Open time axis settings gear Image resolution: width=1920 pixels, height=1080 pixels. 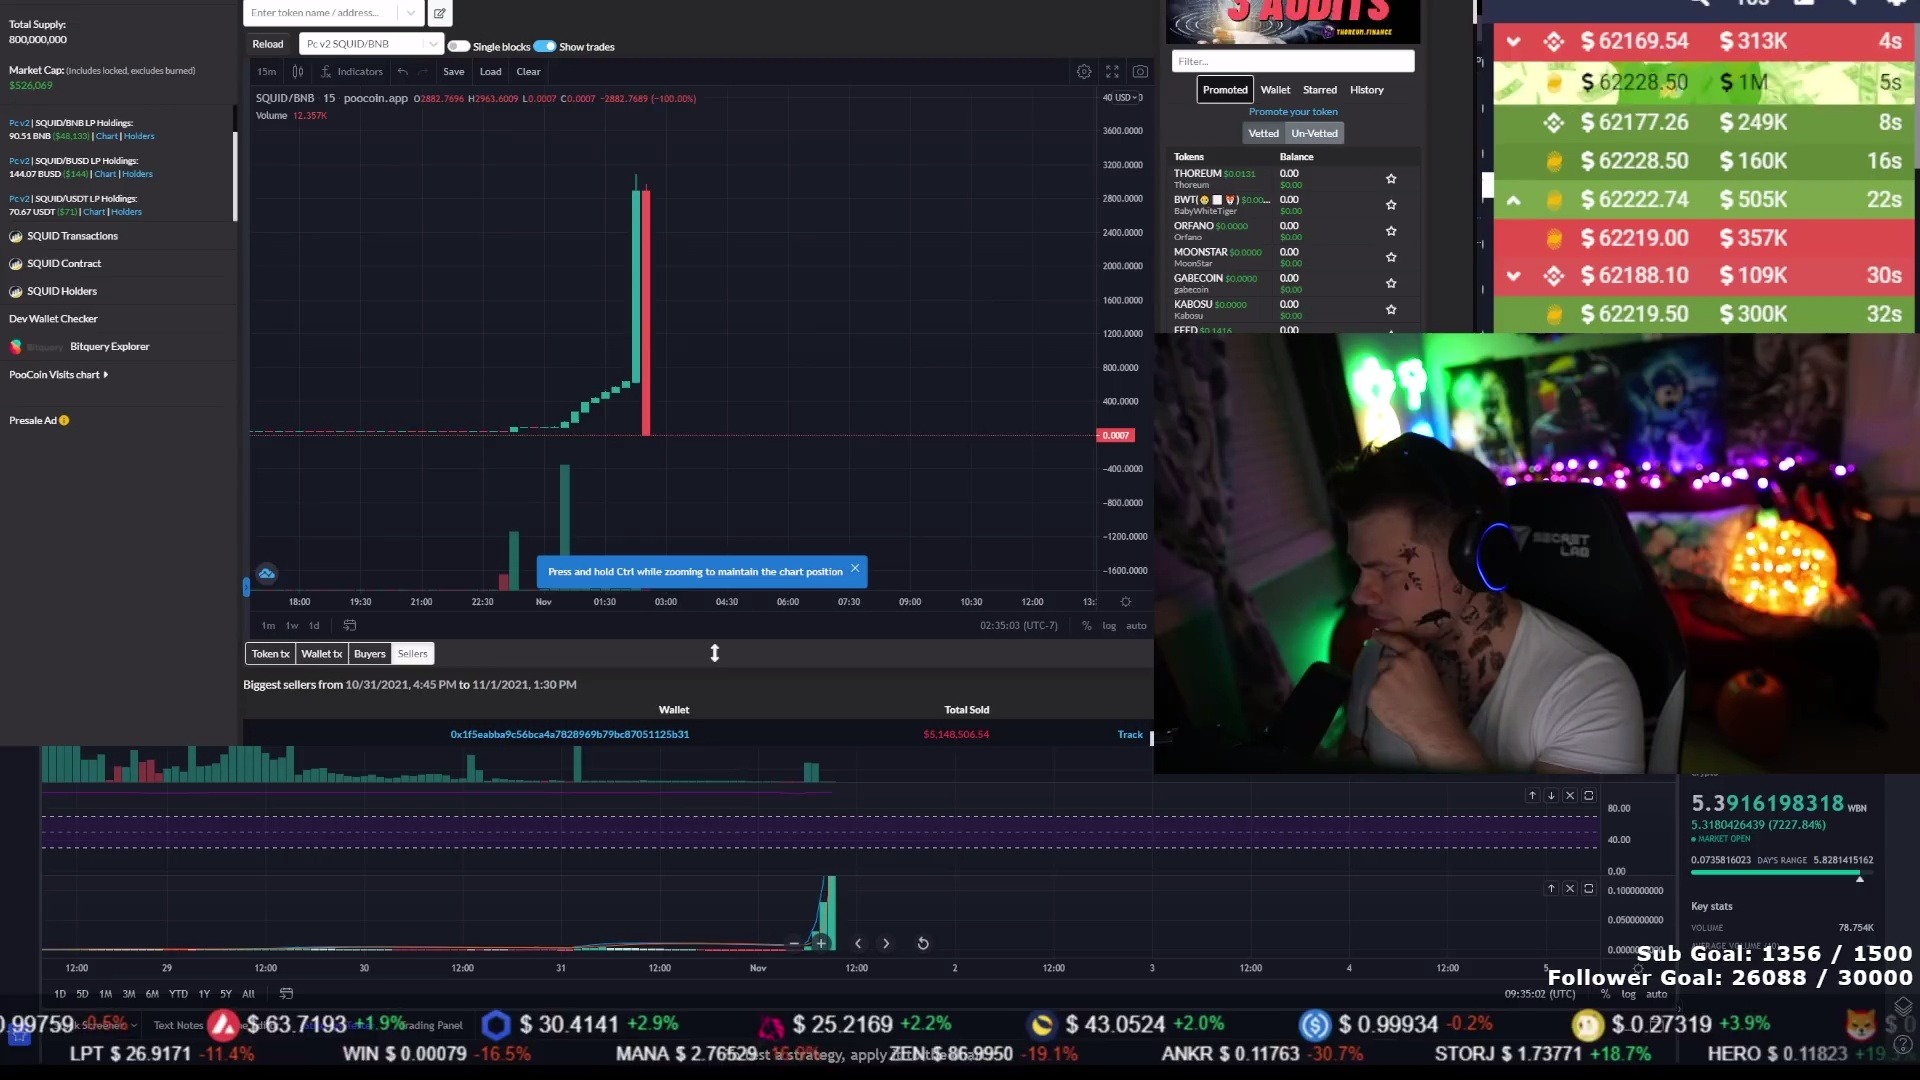(x=1126, y=602)
